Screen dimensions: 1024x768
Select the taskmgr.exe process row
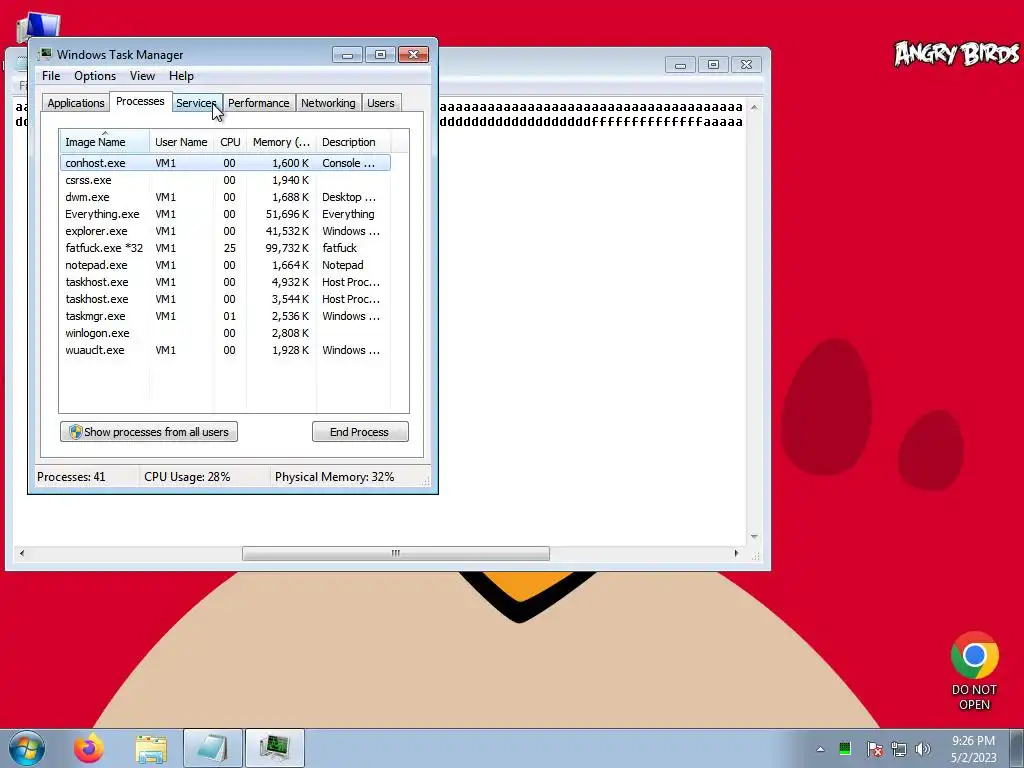[x=225, y=316]
